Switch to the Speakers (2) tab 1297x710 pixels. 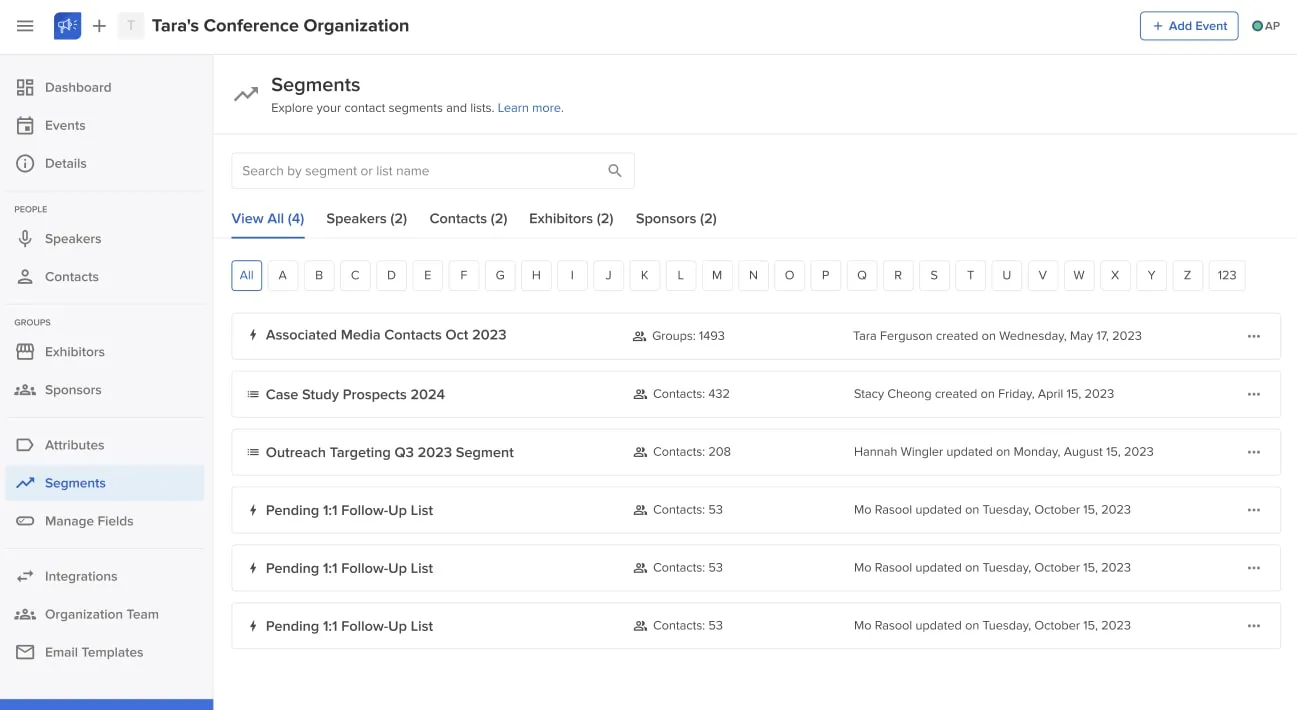366,218
